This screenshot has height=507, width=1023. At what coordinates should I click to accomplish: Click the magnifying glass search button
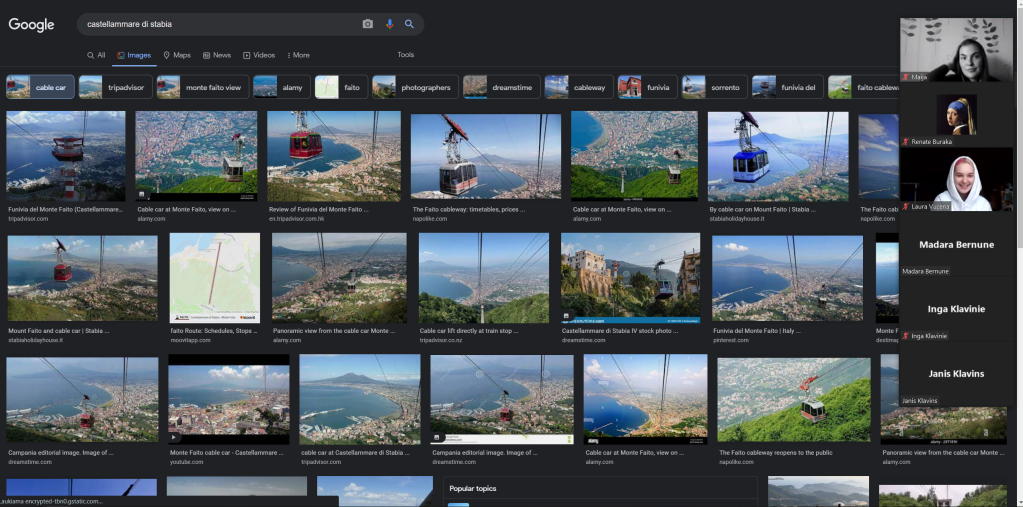click(409, 24)
